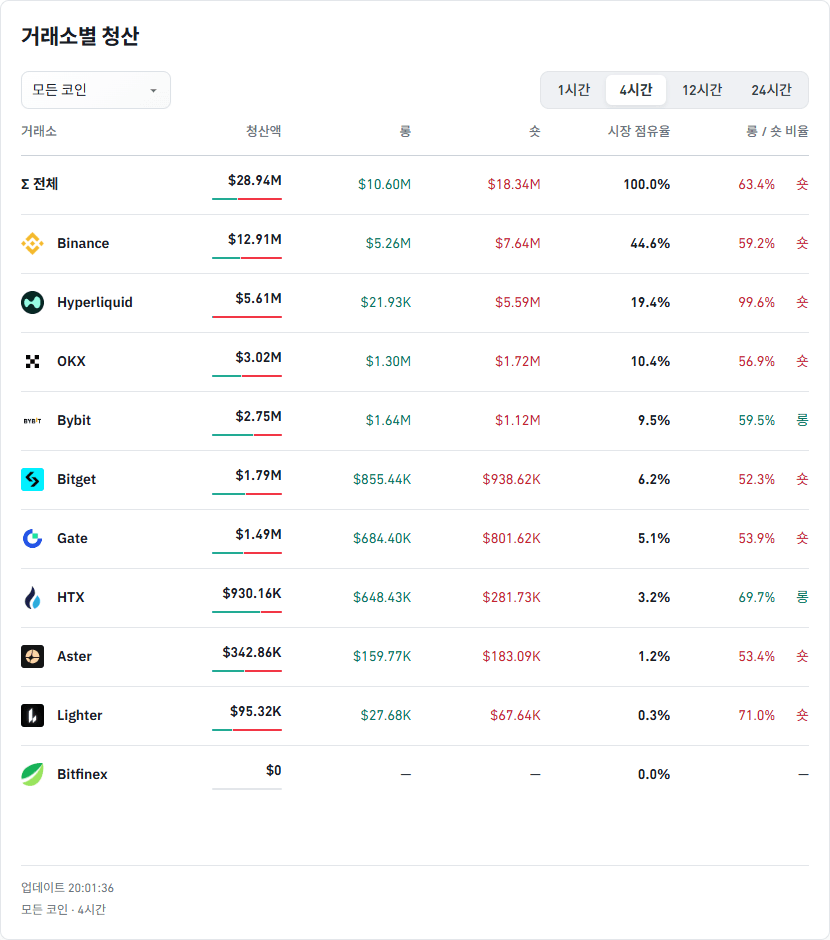Click the long/short bar under $5.61M
Image resolution: width=830 pixels, height=940 pixels.
tap(247, 317)
